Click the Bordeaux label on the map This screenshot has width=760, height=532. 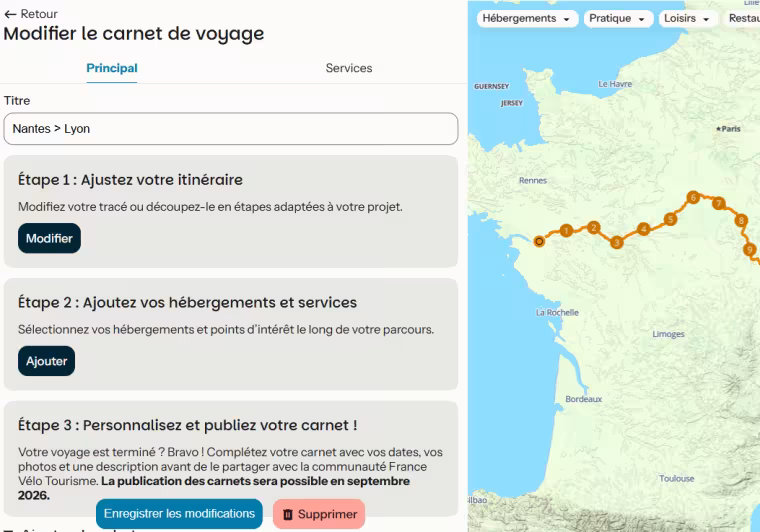pos(584,399)
